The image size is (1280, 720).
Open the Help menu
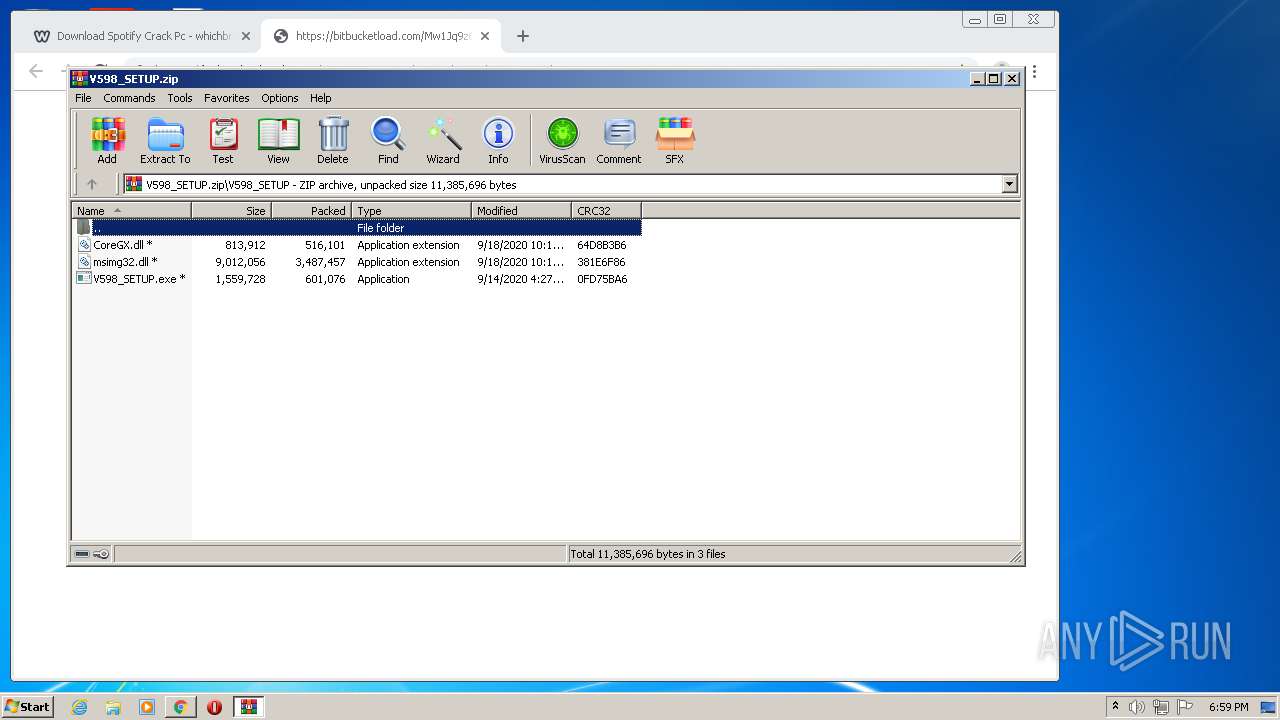320,98
